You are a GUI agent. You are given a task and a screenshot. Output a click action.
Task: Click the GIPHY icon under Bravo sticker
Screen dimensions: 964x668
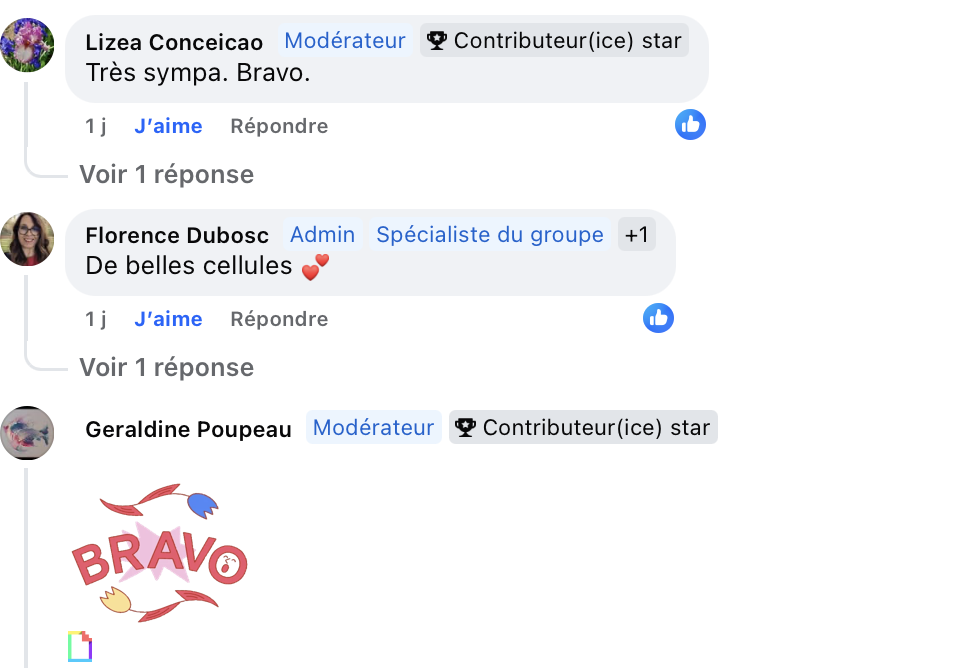point(80,646)
